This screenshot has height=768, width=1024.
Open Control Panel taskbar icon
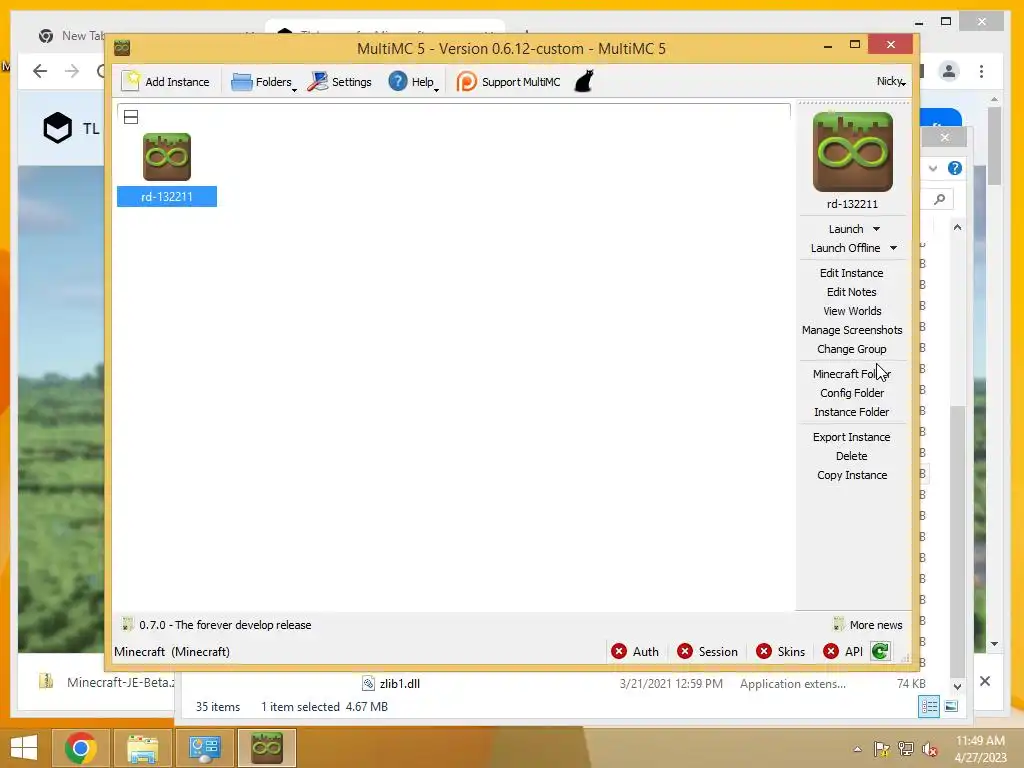[x=204, y=748]
